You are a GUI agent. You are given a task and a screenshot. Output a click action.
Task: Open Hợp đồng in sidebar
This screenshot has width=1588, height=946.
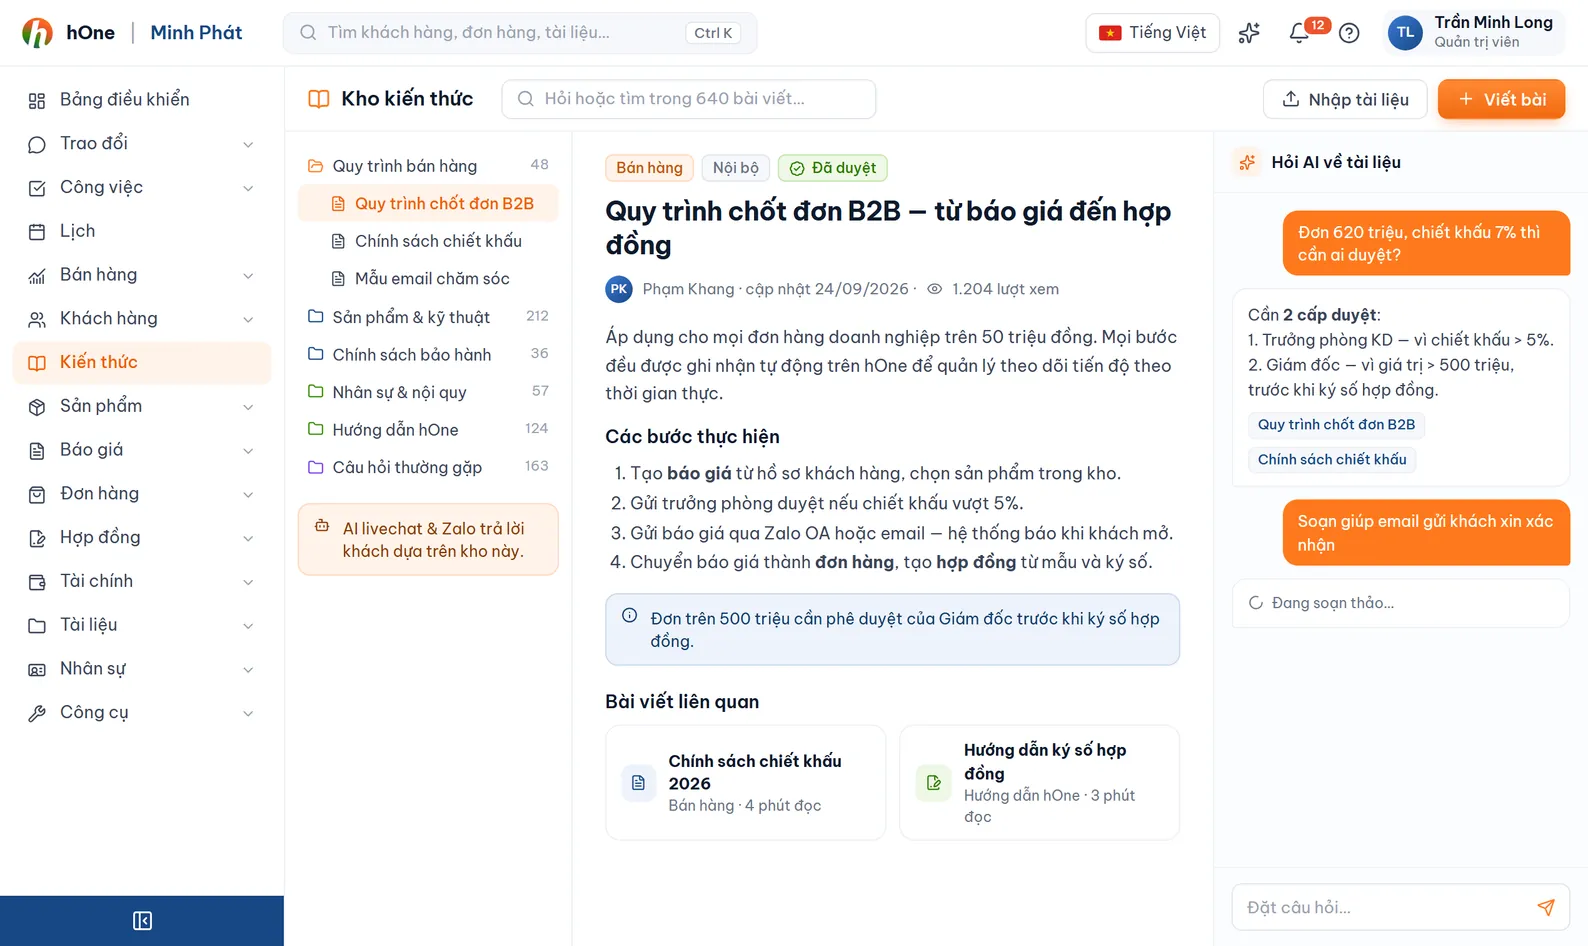(142, 538)
